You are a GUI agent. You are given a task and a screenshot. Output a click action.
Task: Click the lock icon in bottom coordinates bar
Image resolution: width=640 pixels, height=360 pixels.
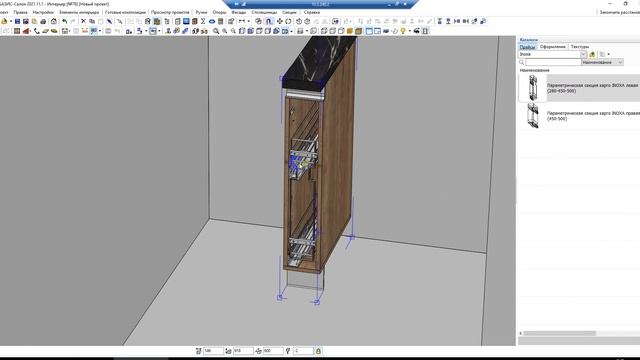click(x=318, y=351)
